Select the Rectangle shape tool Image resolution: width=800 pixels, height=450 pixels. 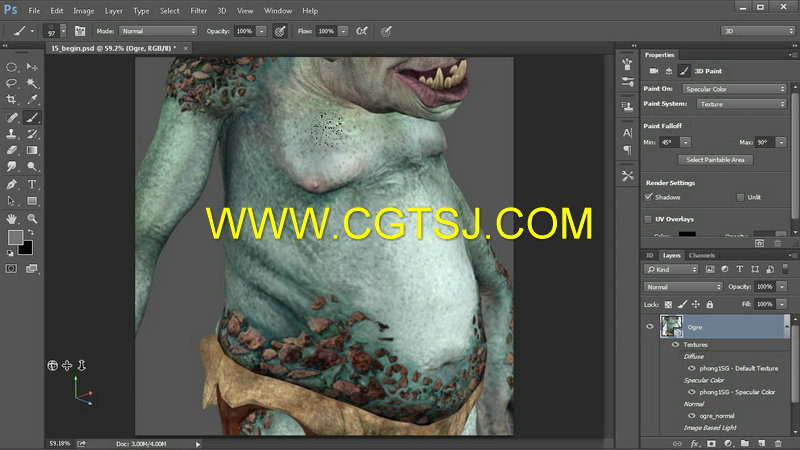point(32,201)
